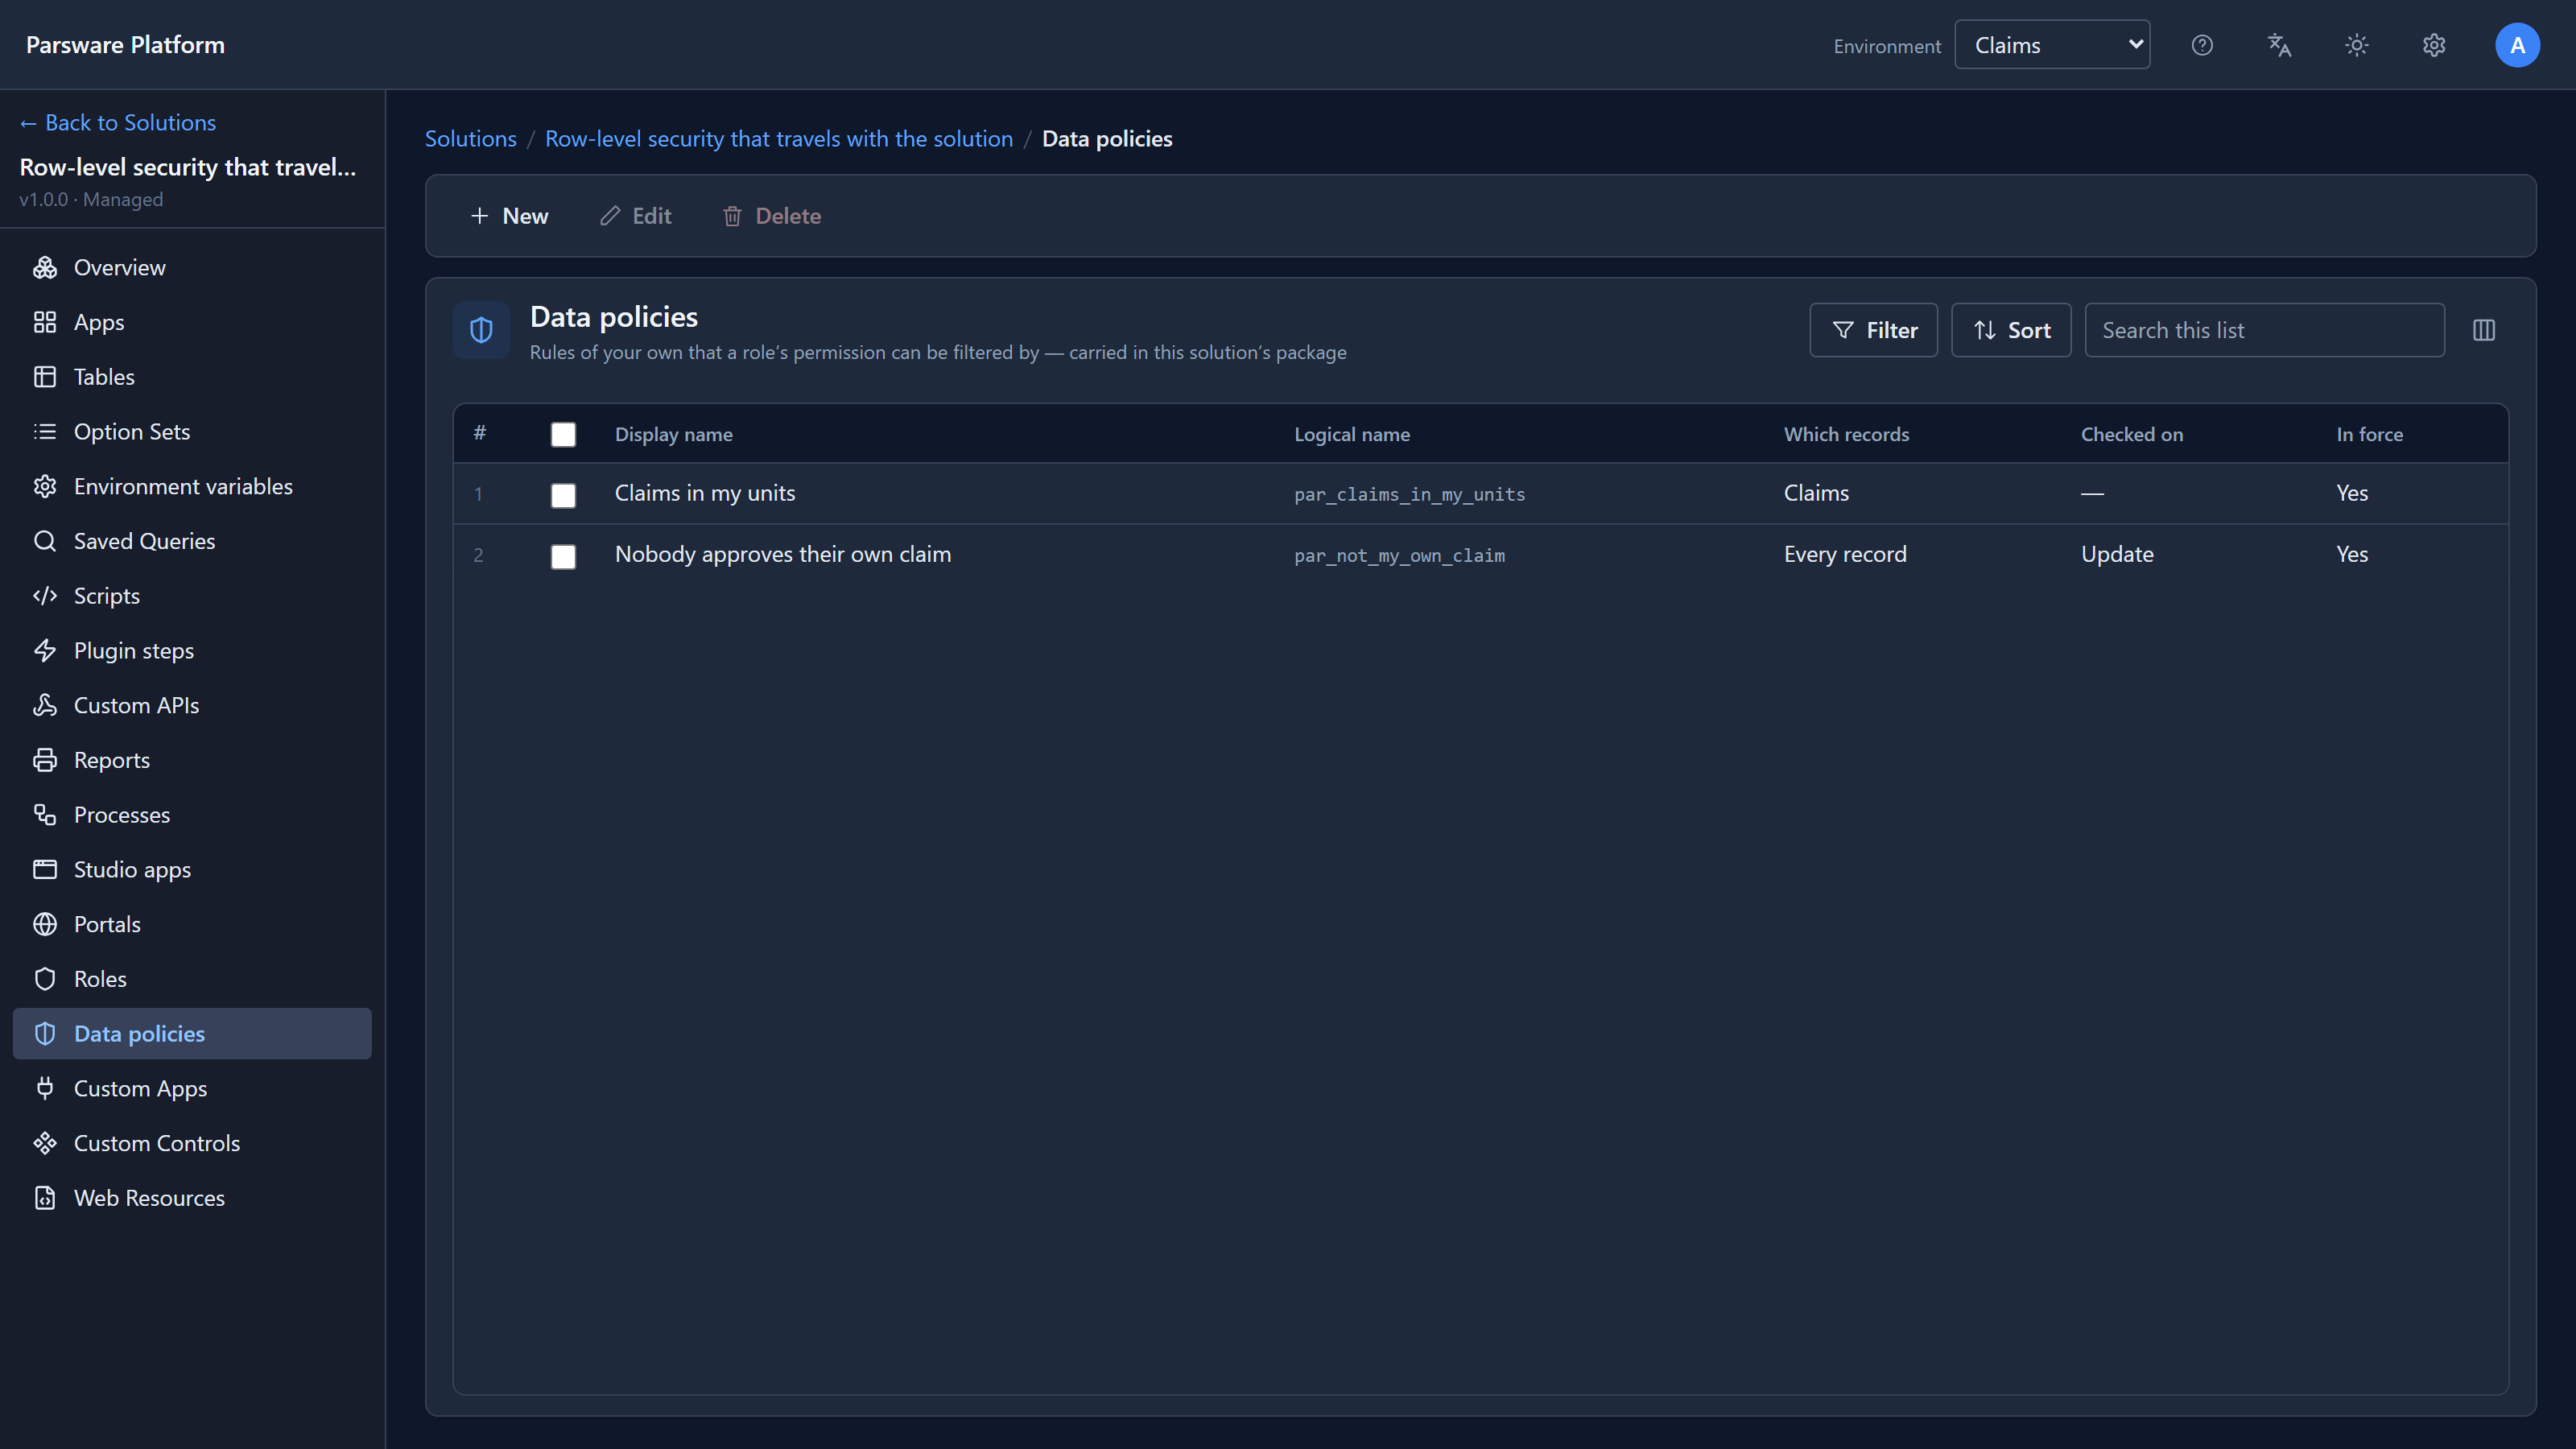Click the Edit button
2576x1449 pixels.
[635, 216]
